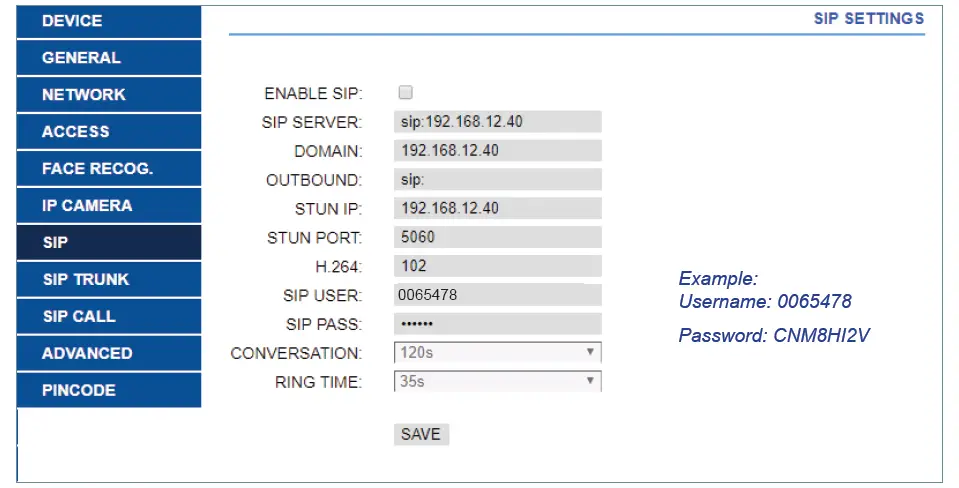The image size is (959, 488).
Task: Select the Access menu item
Action: [x=108, y=132]
